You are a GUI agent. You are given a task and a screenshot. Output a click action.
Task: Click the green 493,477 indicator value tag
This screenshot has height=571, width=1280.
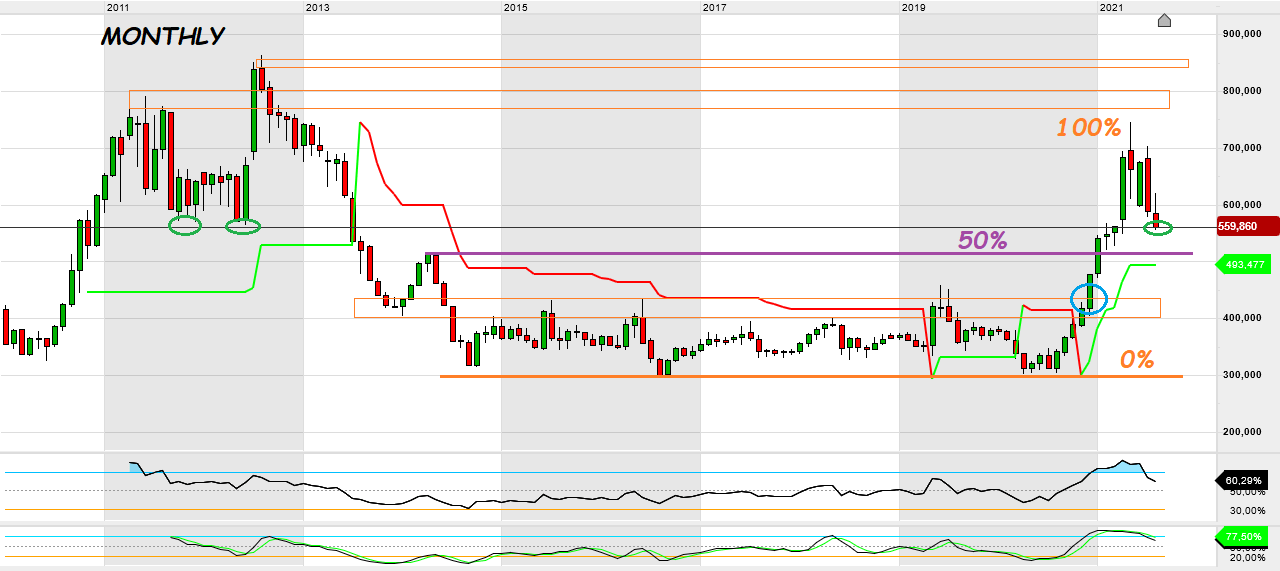[x=1247, y=265]
